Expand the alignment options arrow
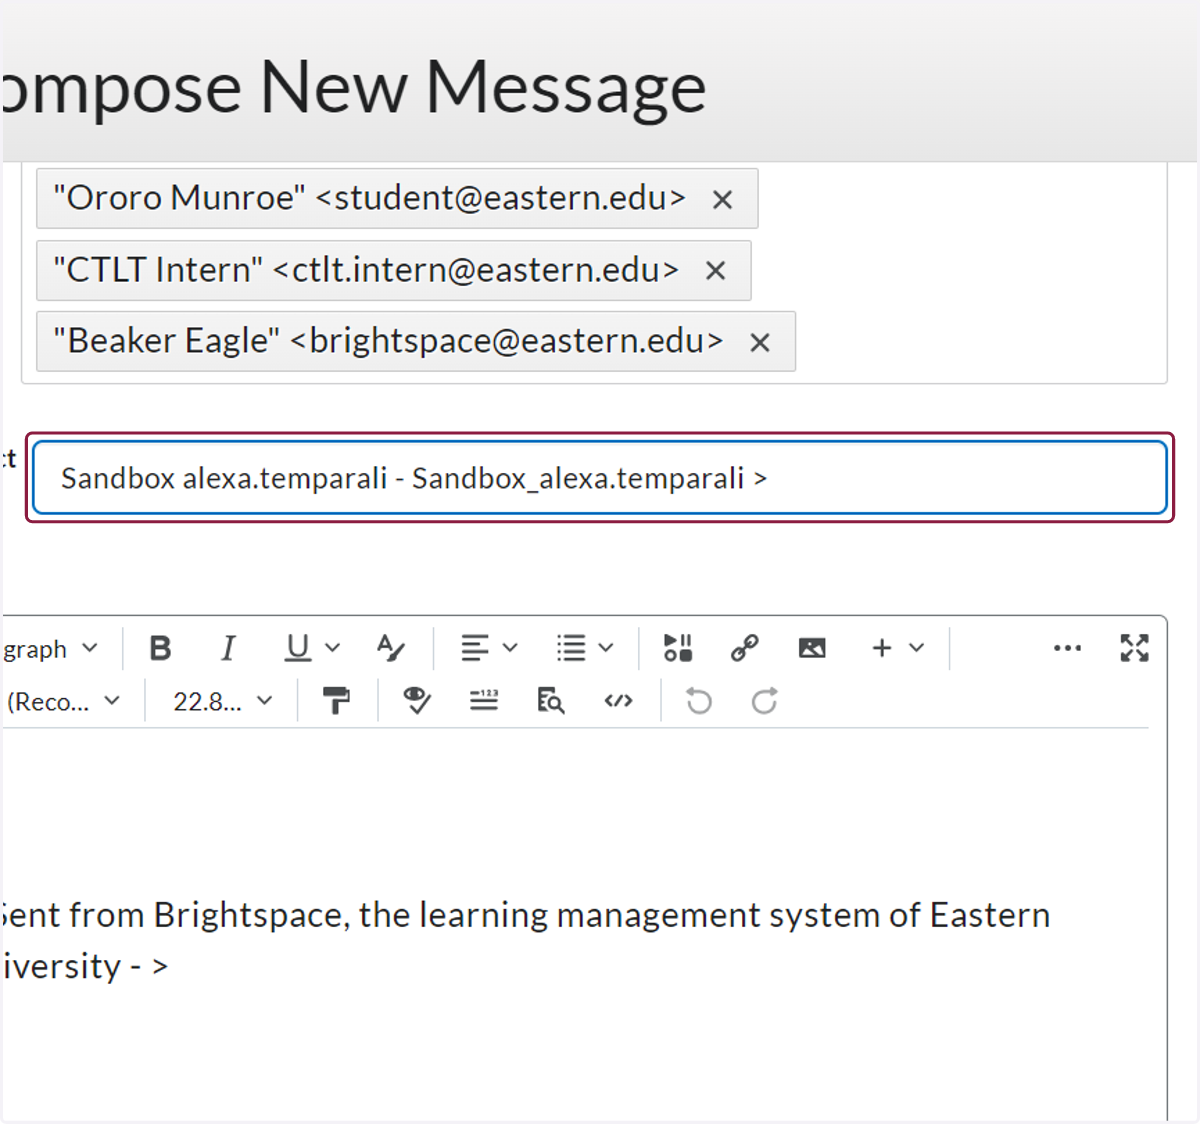 click(x=510, y=648)
